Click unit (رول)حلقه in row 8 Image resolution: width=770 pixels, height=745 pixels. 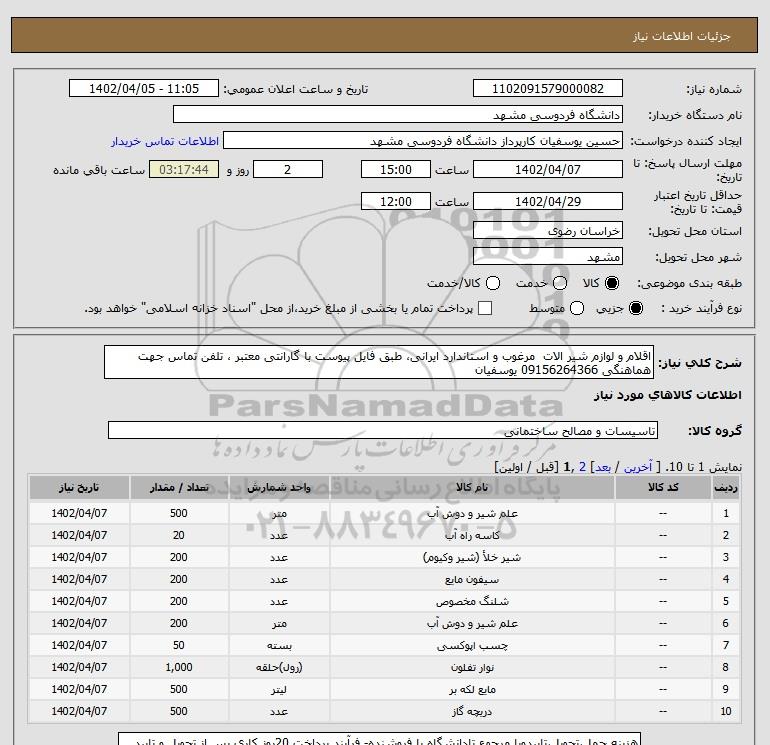click(x=279, y=667)
